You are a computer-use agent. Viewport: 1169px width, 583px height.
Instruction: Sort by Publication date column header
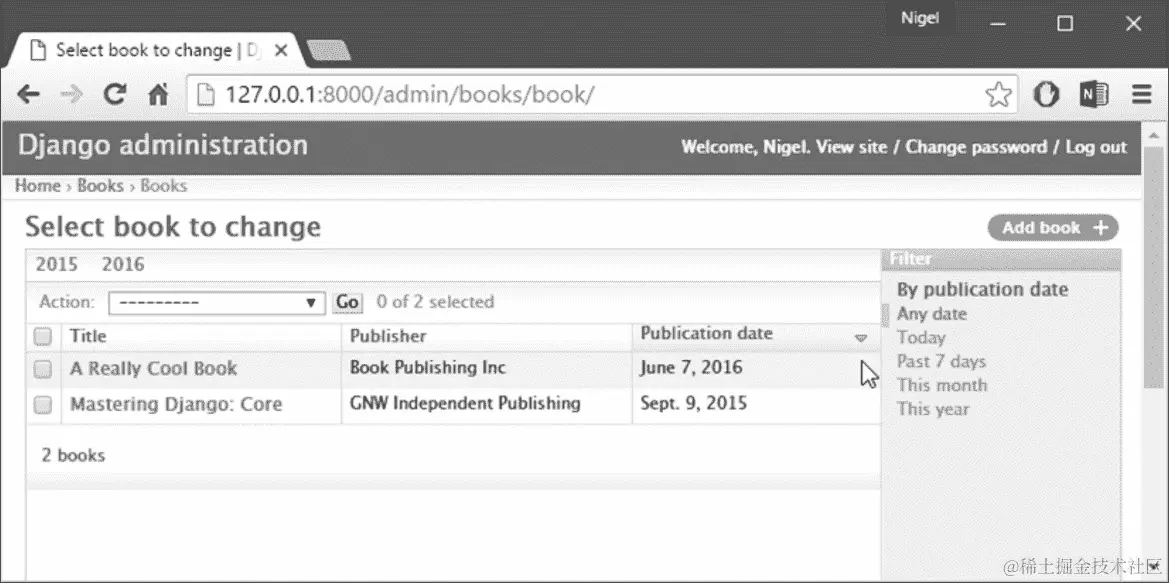pos(706,333)
